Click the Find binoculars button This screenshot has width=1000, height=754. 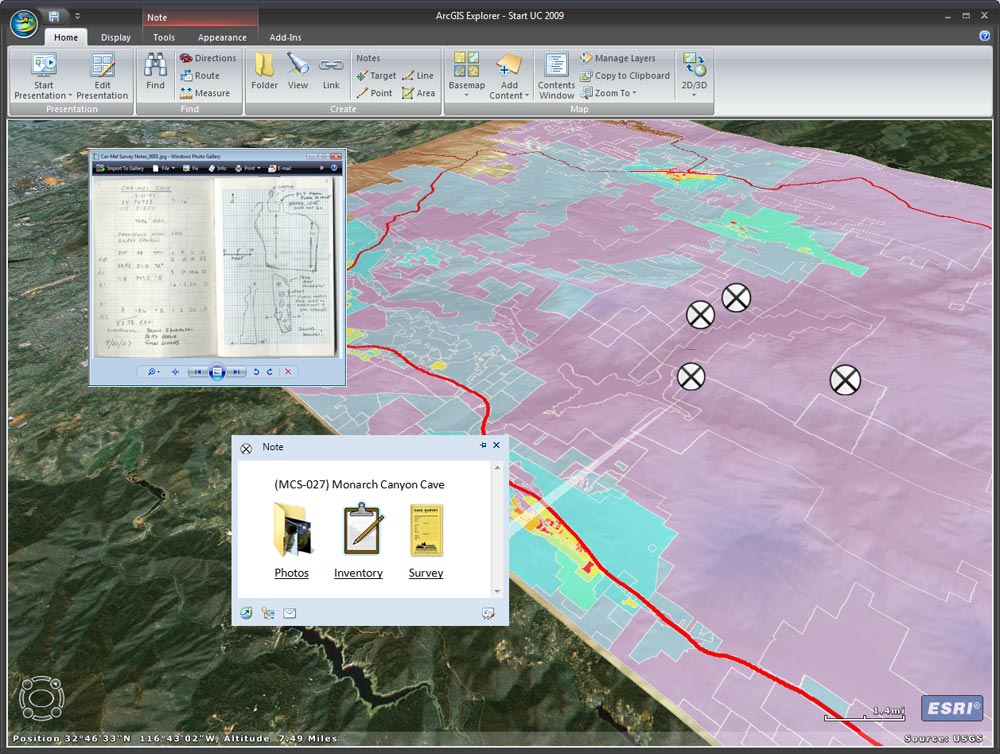point(156,71)
